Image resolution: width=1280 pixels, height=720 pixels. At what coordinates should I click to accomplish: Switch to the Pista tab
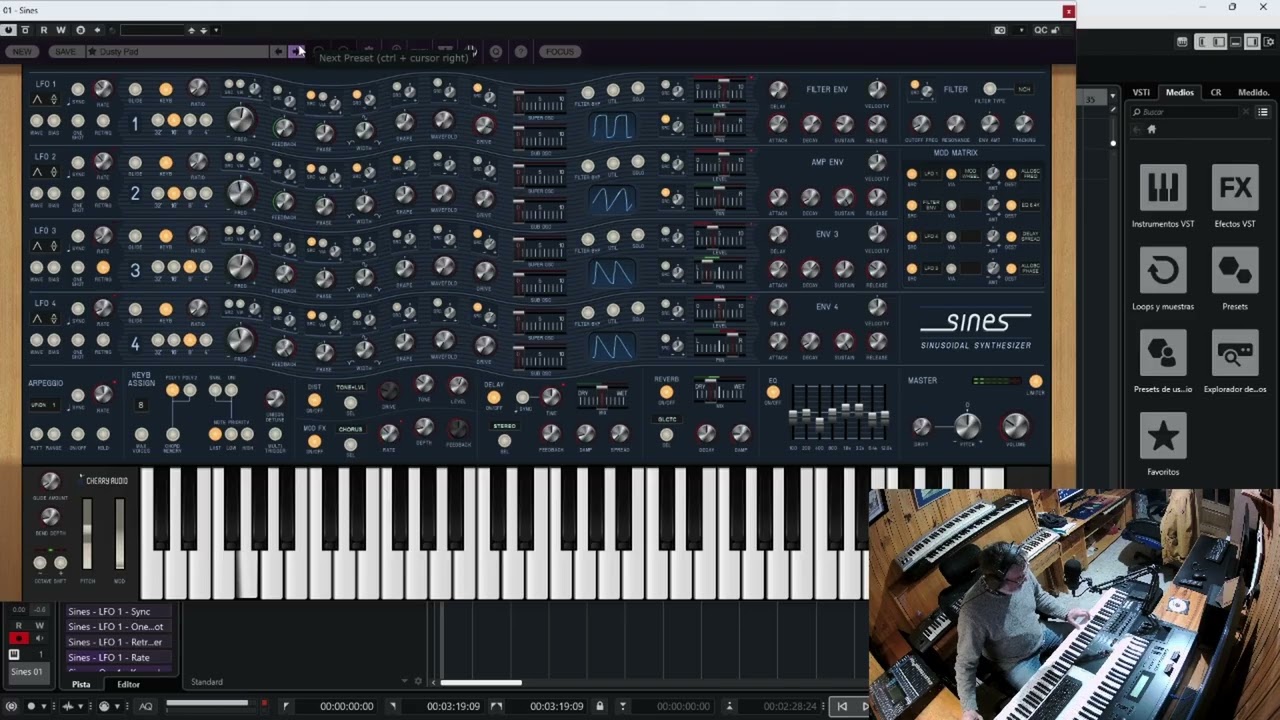(81, 684)
